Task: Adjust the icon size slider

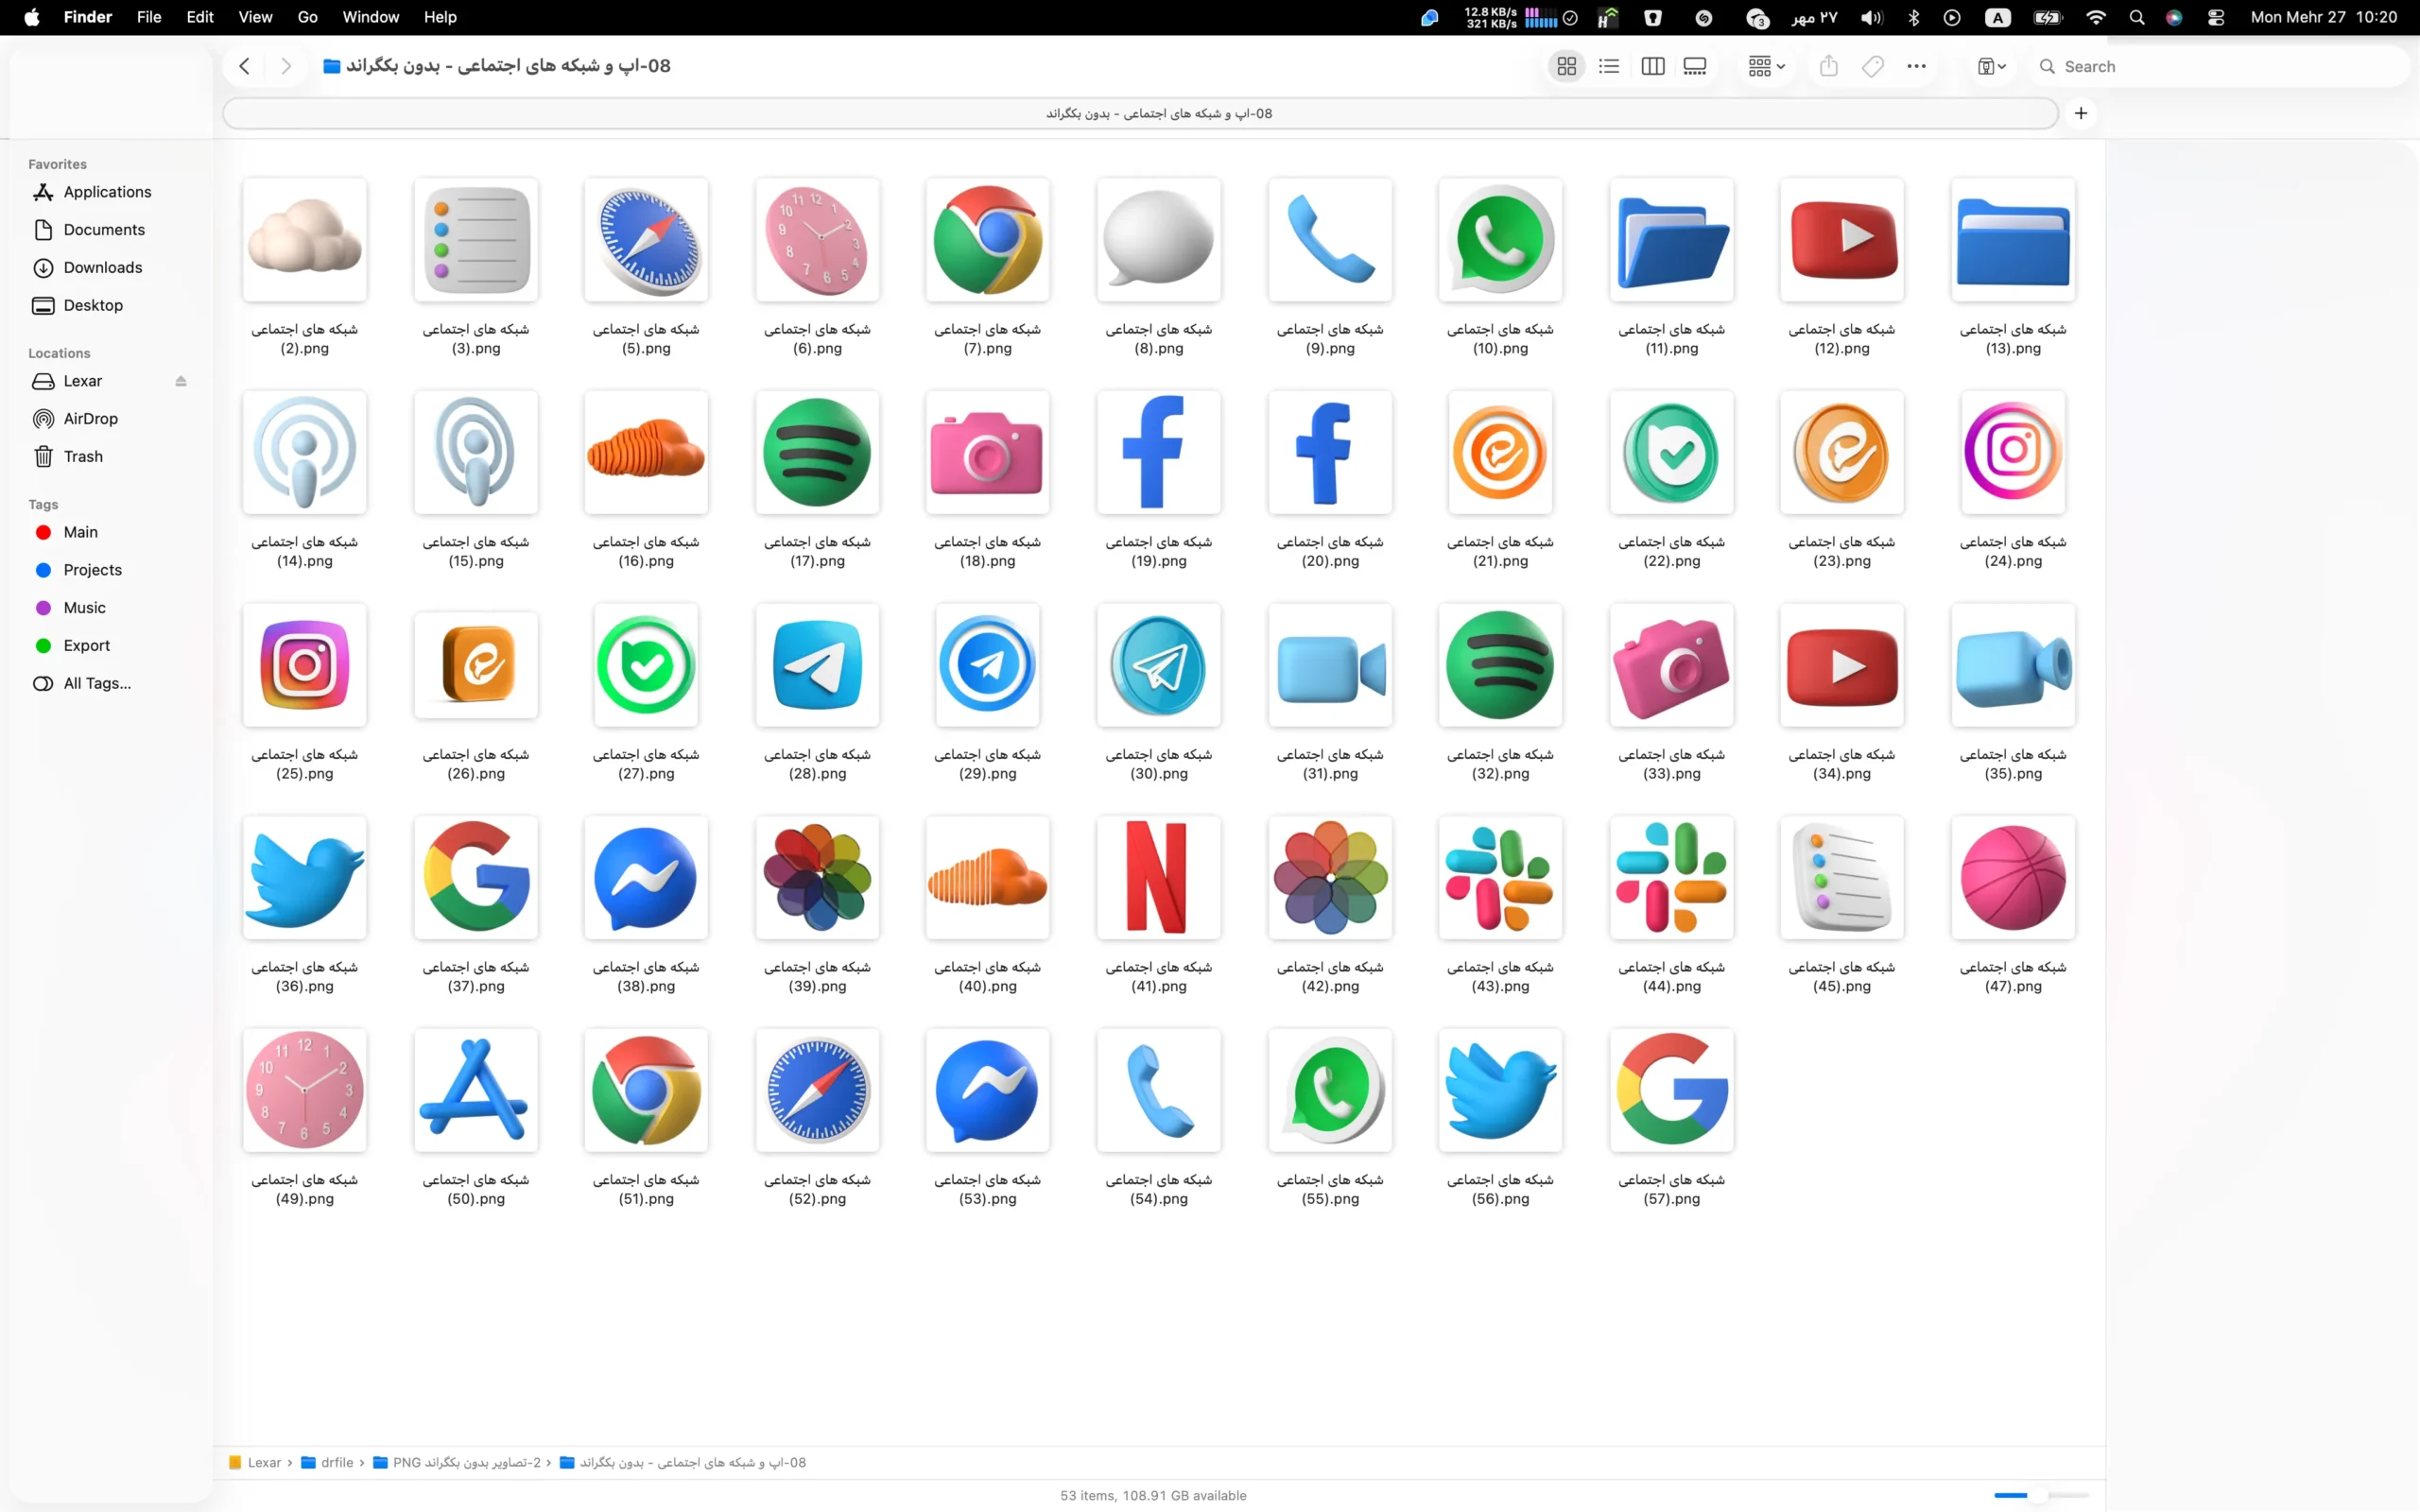Action: click(x=2041, y=1495)
